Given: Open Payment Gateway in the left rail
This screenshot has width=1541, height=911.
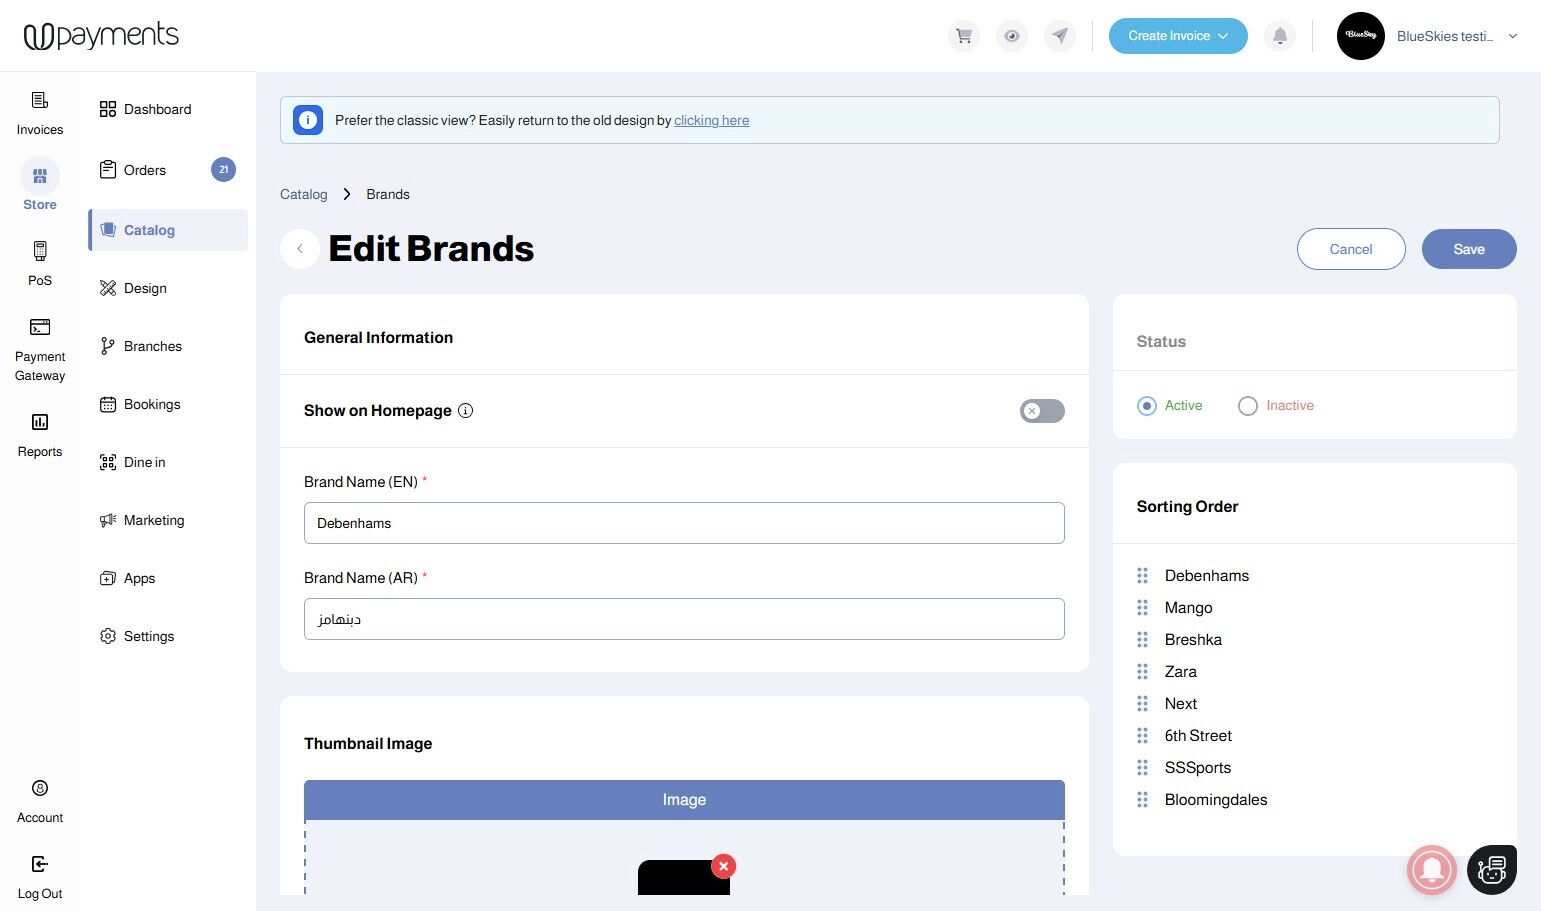Looking at the screenshot, I should coord(40,350).
